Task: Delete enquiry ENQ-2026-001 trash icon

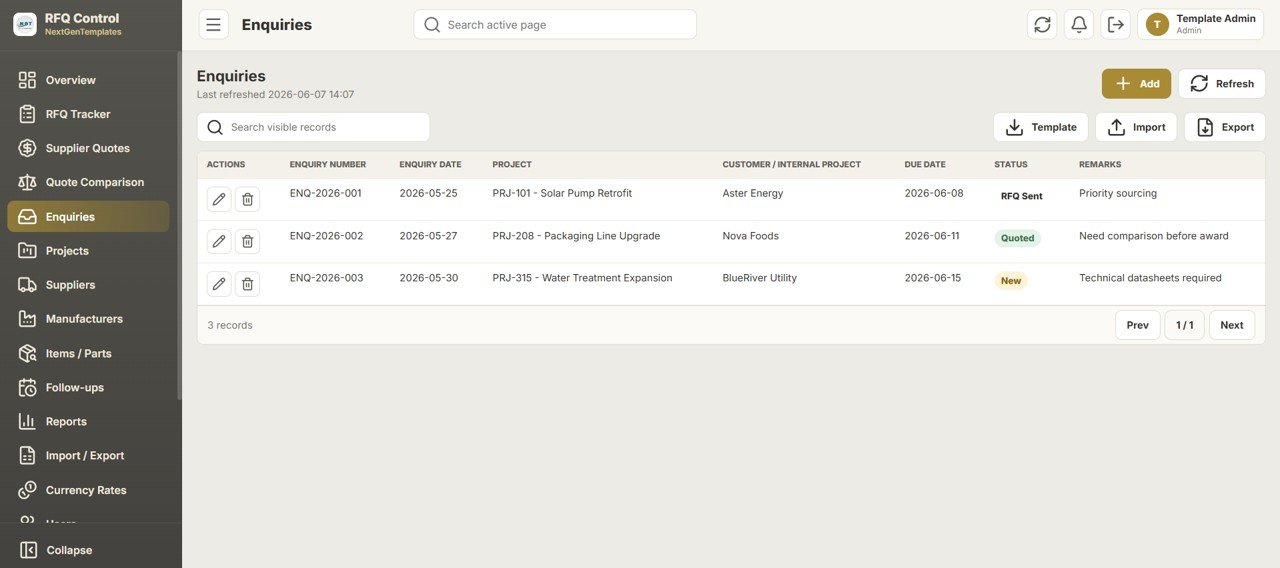Action: tap(247, 199)
